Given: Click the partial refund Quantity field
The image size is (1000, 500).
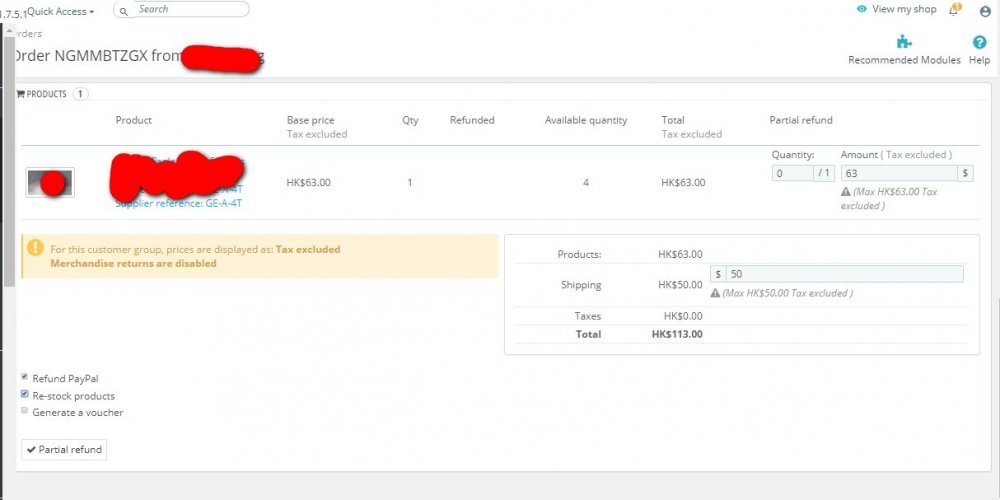Looking at the screenshot, I should pyautogui.click(x=792, y=173).
